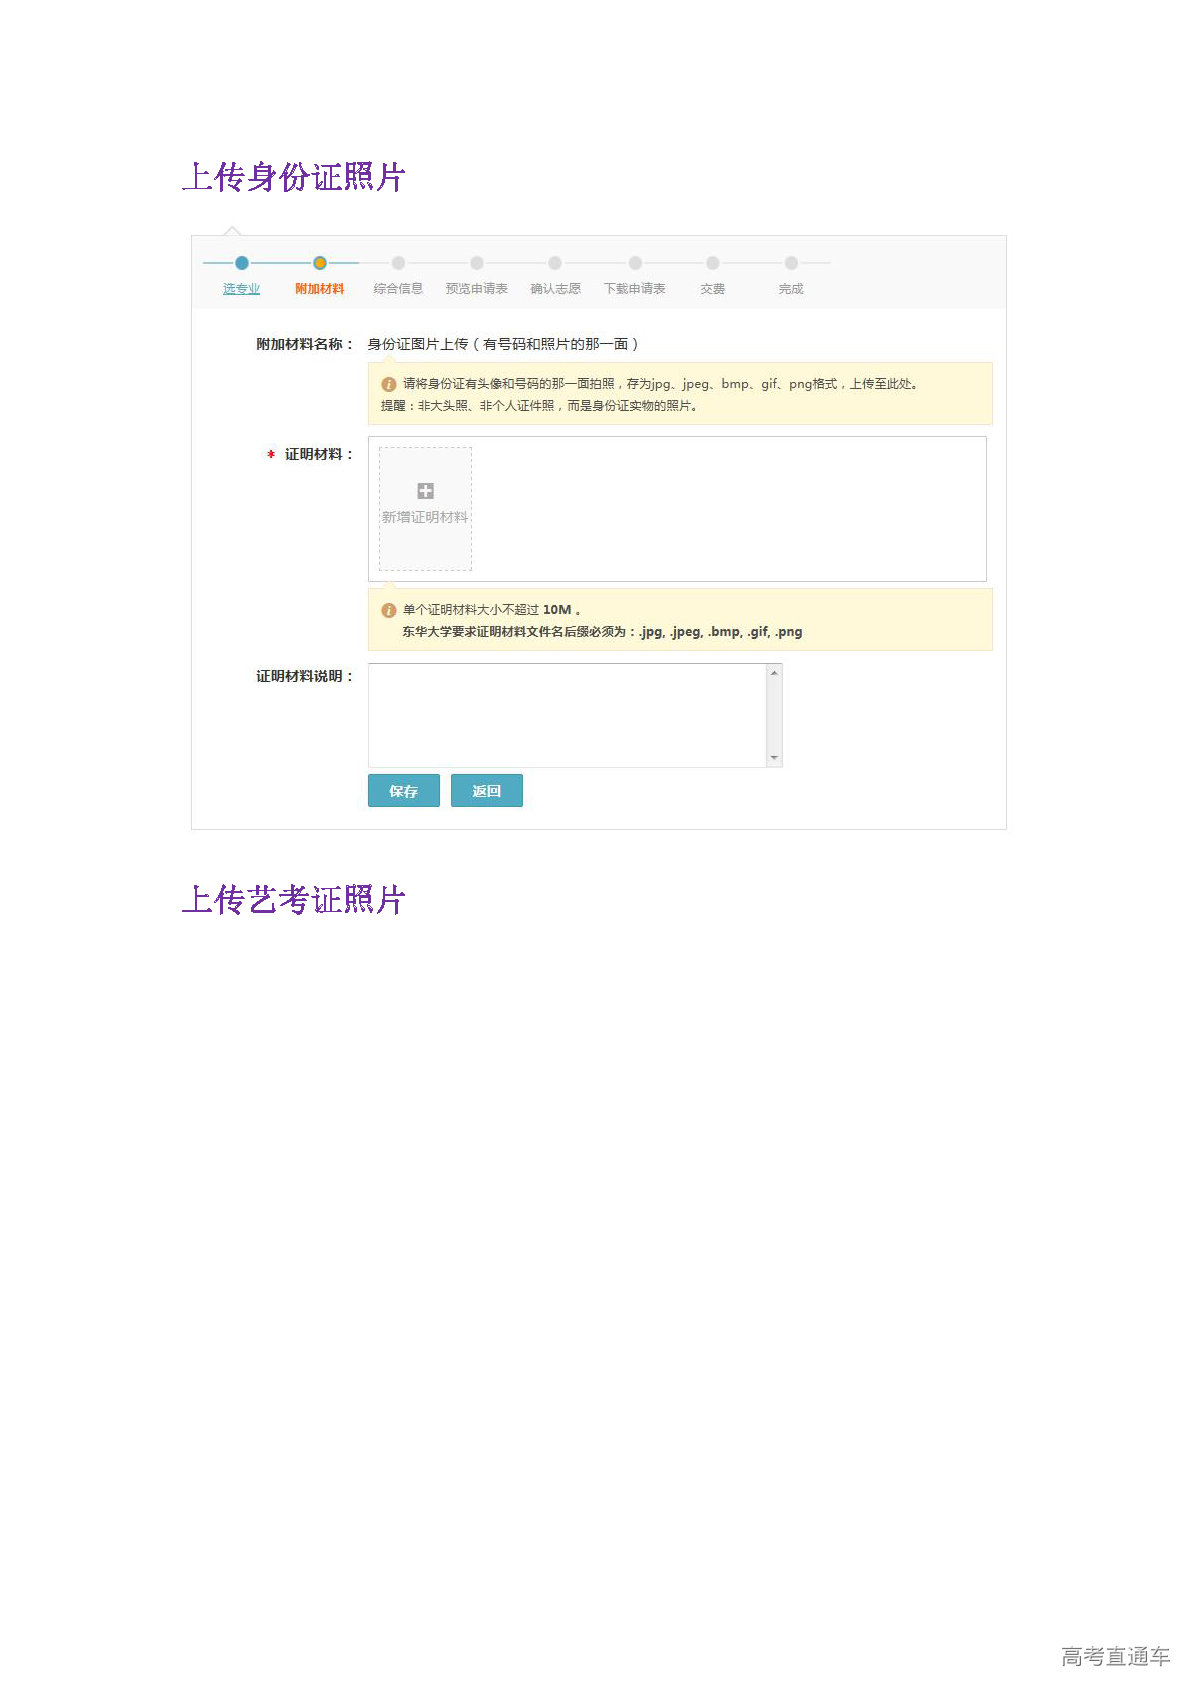Click the 上传艺考证照片 heading
1199x1696 pixels.
(293, 900)
